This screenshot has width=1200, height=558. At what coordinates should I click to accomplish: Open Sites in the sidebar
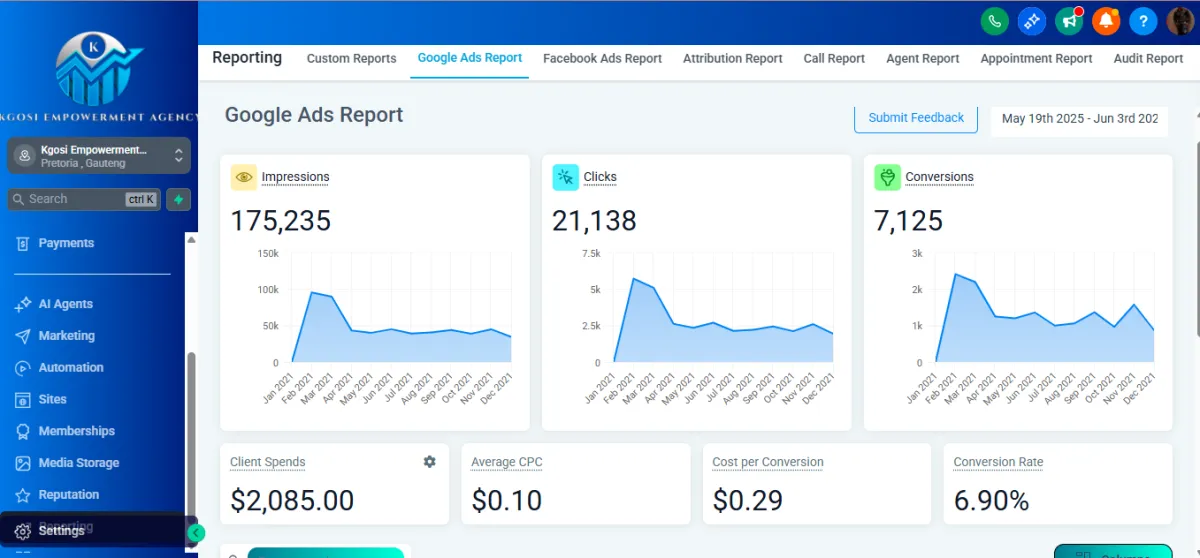(x=52, y=399)
